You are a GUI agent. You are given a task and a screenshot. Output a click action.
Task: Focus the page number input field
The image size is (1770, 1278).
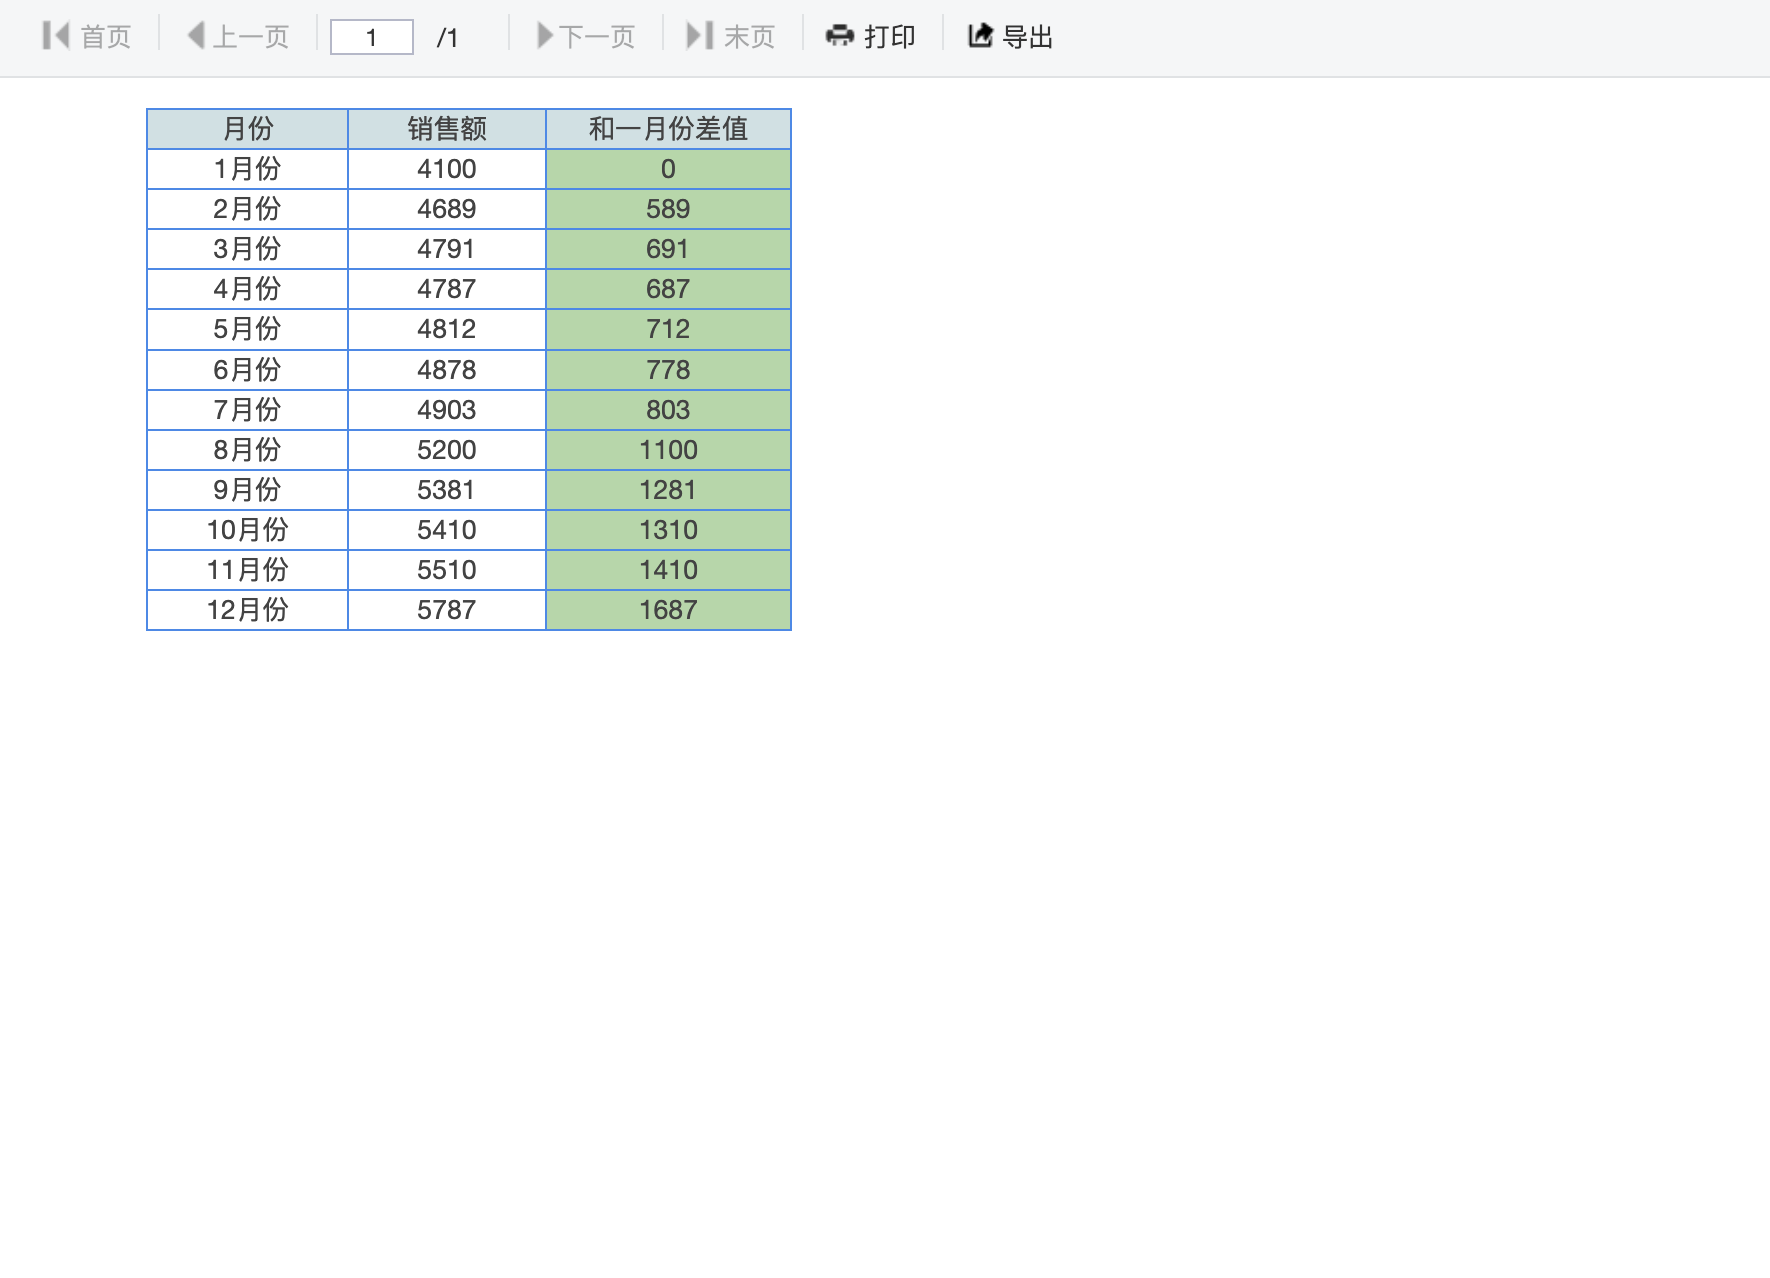(x=372, y=37)
